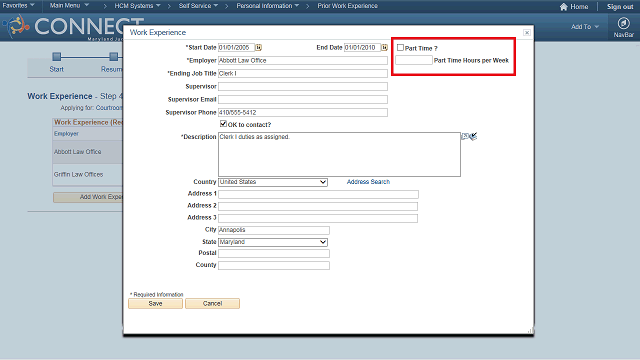This screenshot has height=360, width=640.
Task: Save the work experience entry
Action: pos(156,304)
